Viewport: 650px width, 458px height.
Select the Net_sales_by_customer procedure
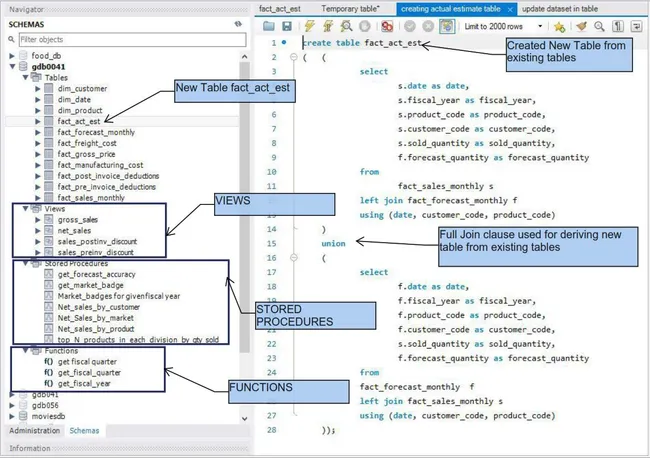tap(99, 307)
